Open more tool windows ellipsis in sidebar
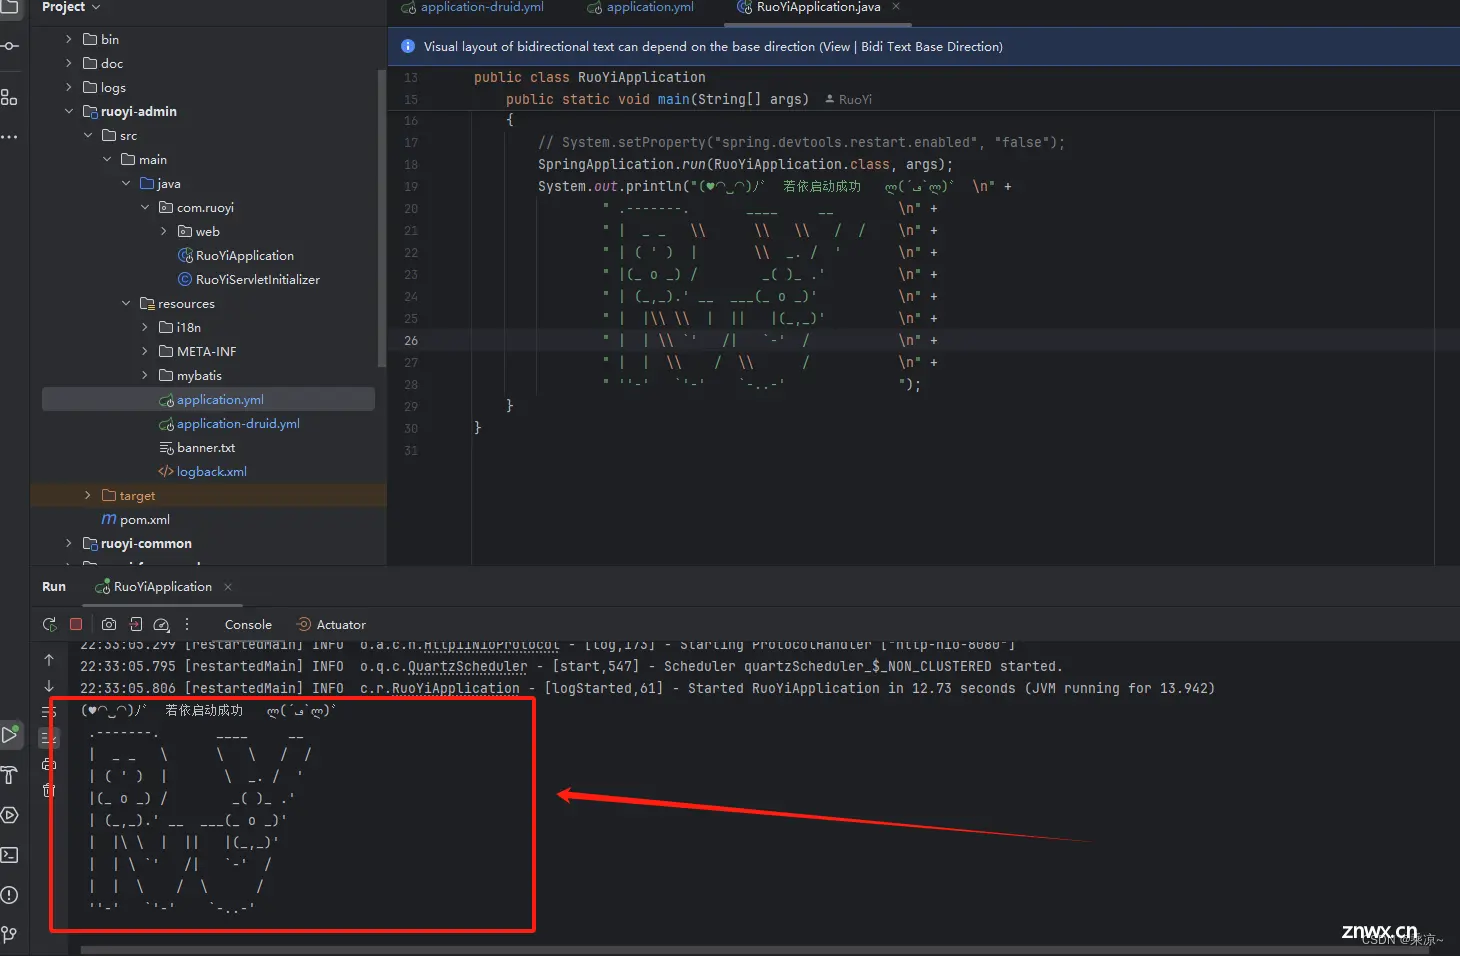 point(10,137)
